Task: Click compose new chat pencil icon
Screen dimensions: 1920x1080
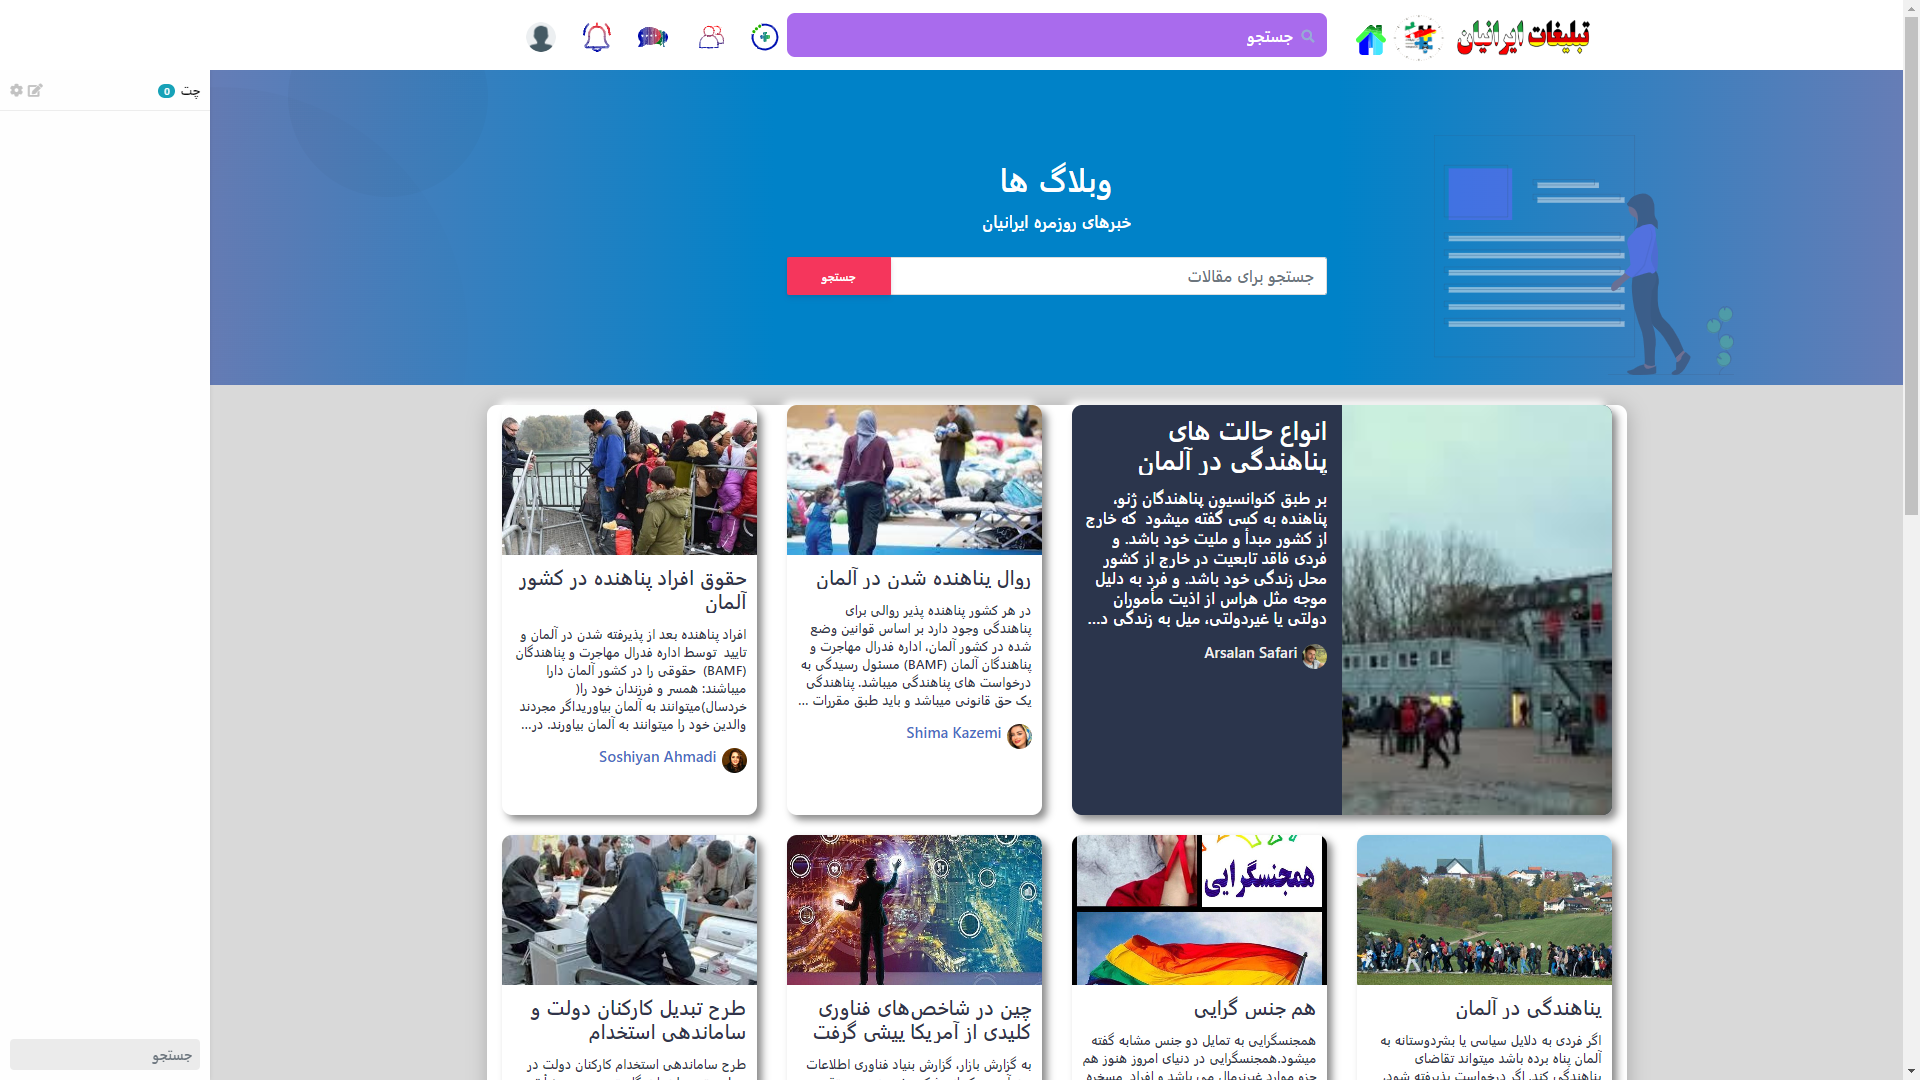Action: 35,90
